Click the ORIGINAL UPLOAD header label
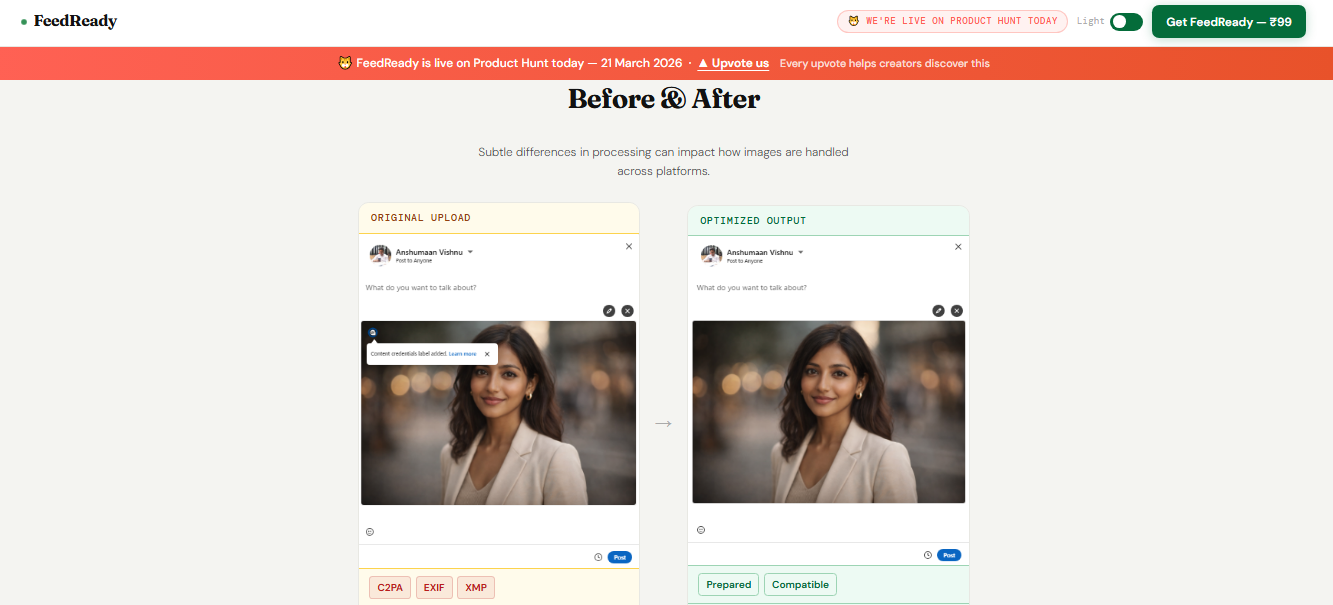Image resolution: width=1333 pixels, height=605 pixels. pyautogui.click(x=420, y=218)
